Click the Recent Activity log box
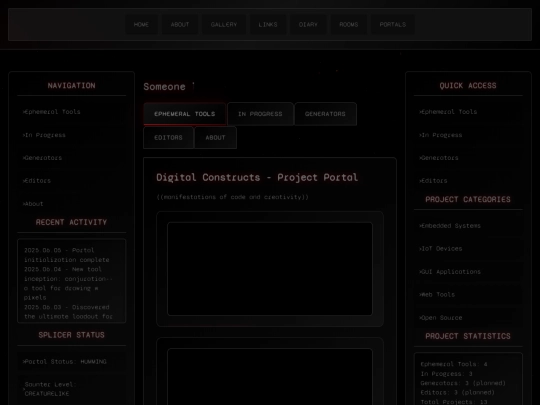Image resolution: width=540 pixels, height=405 pixels. click(72, 281)
